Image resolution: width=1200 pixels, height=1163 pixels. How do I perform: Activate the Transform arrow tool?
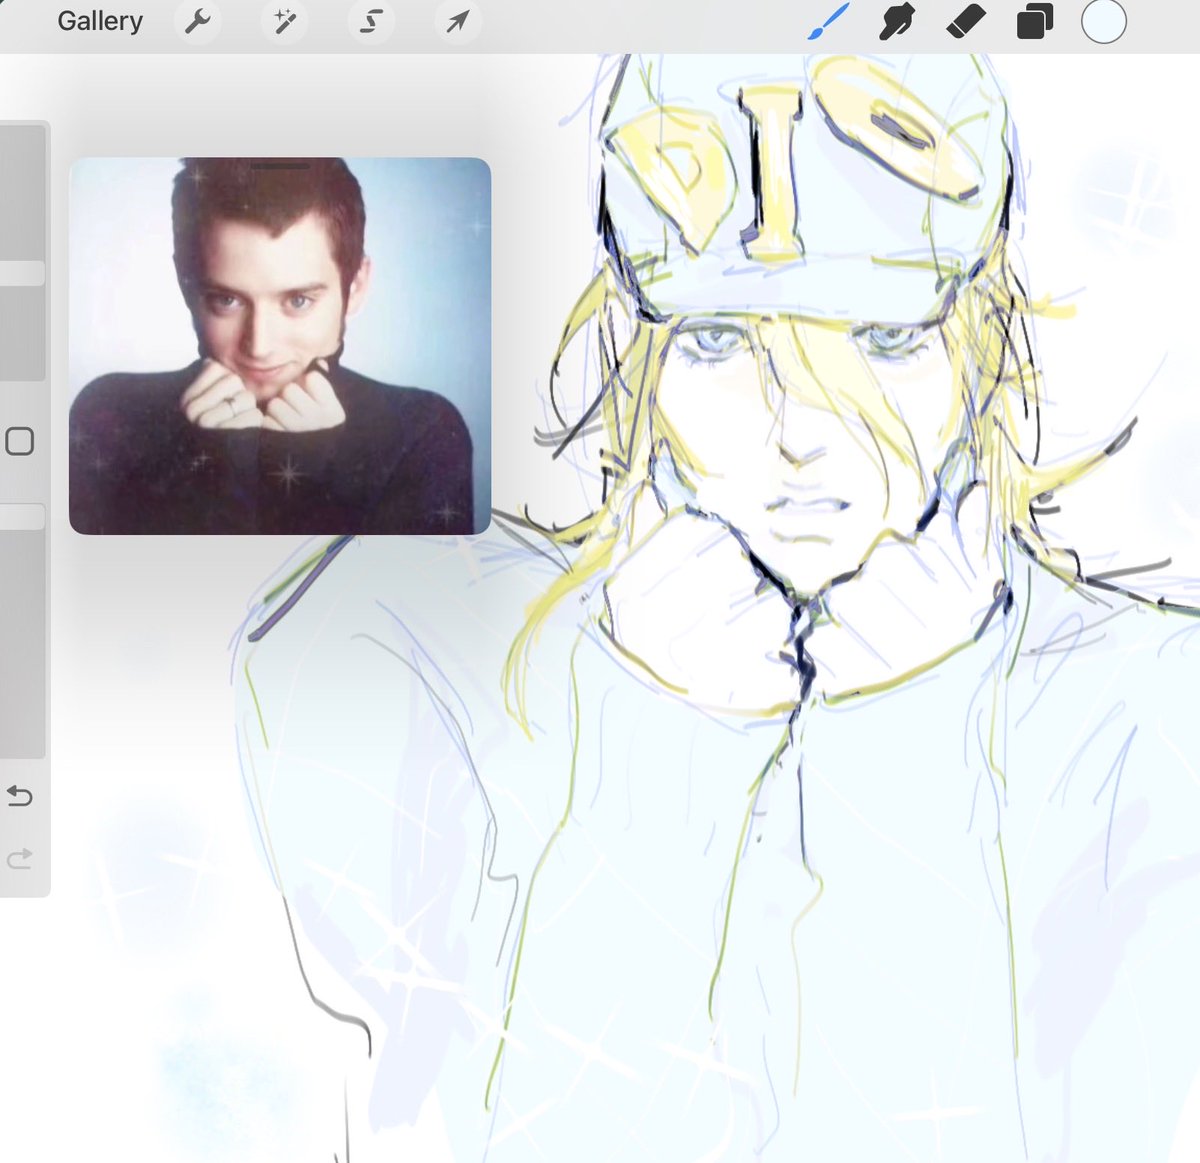pos(458,21)
